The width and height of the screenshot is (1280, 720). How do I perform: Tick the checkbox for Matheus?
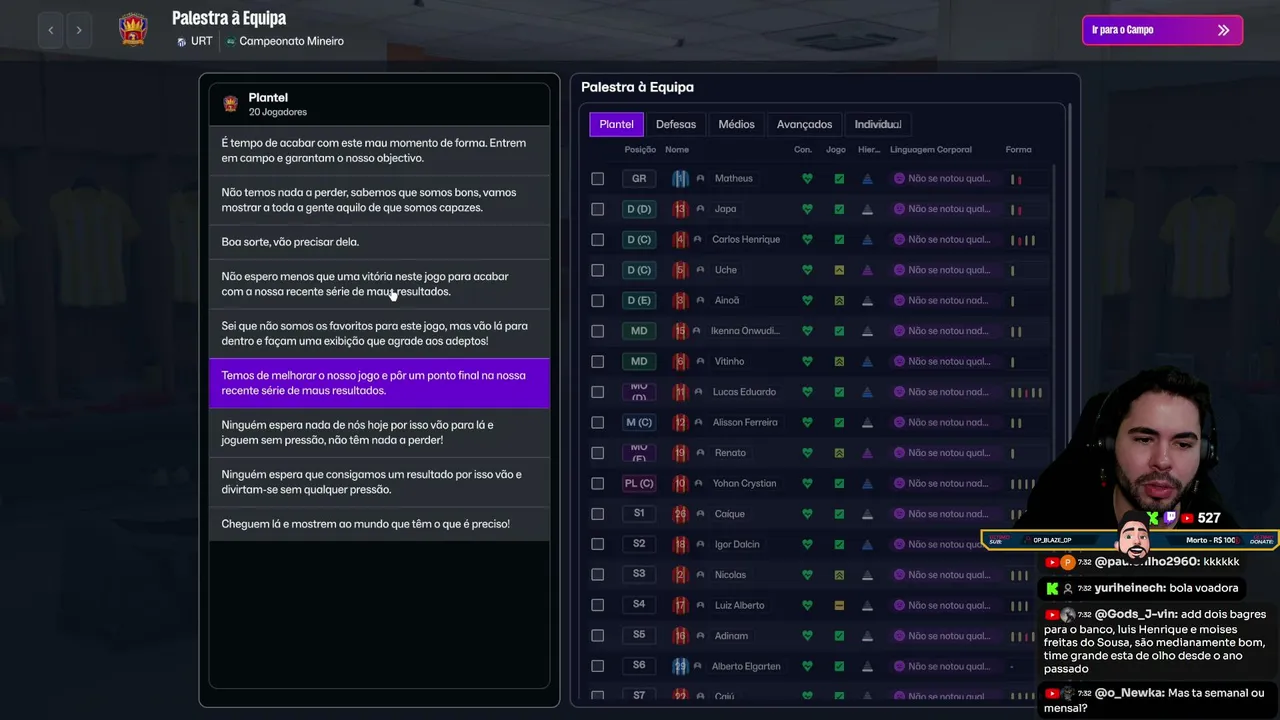coord(598,179)
